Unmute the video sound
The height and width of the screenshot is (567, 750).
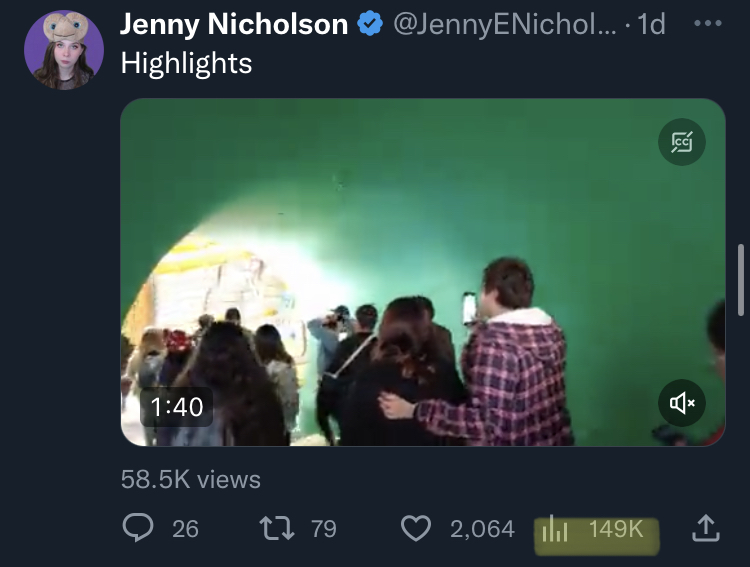(x=682, y=403)
